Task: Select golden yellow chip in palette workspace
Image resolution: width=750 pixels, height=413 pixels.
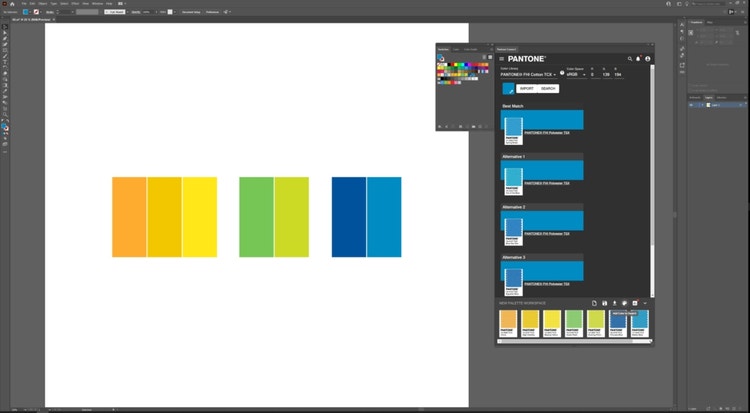Action: 530,324
